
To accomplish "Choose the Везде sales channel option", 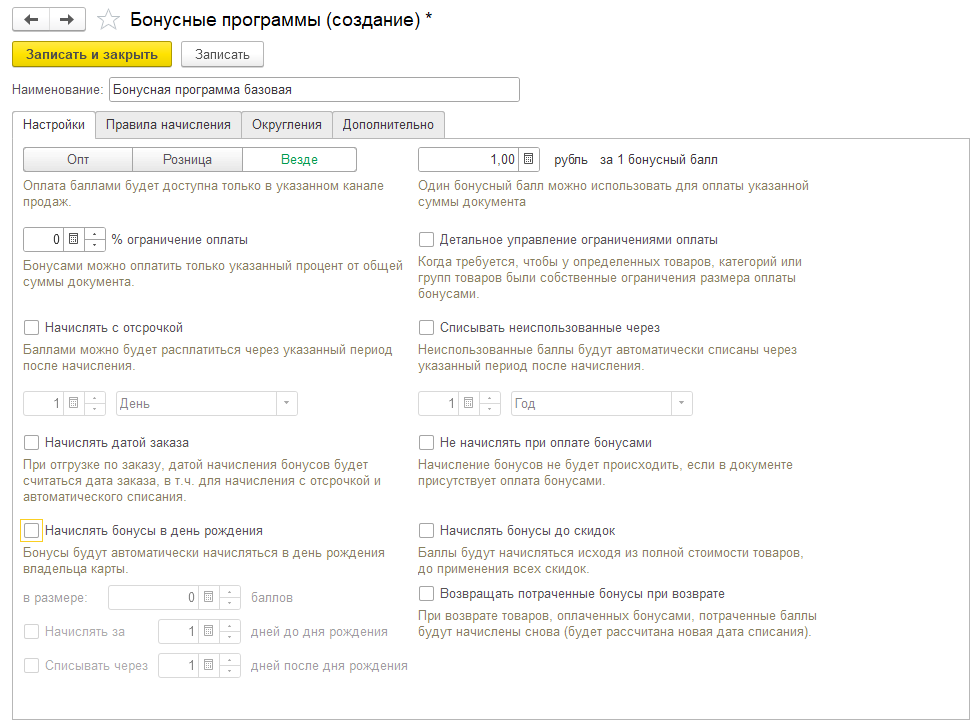I will (299, 159).
